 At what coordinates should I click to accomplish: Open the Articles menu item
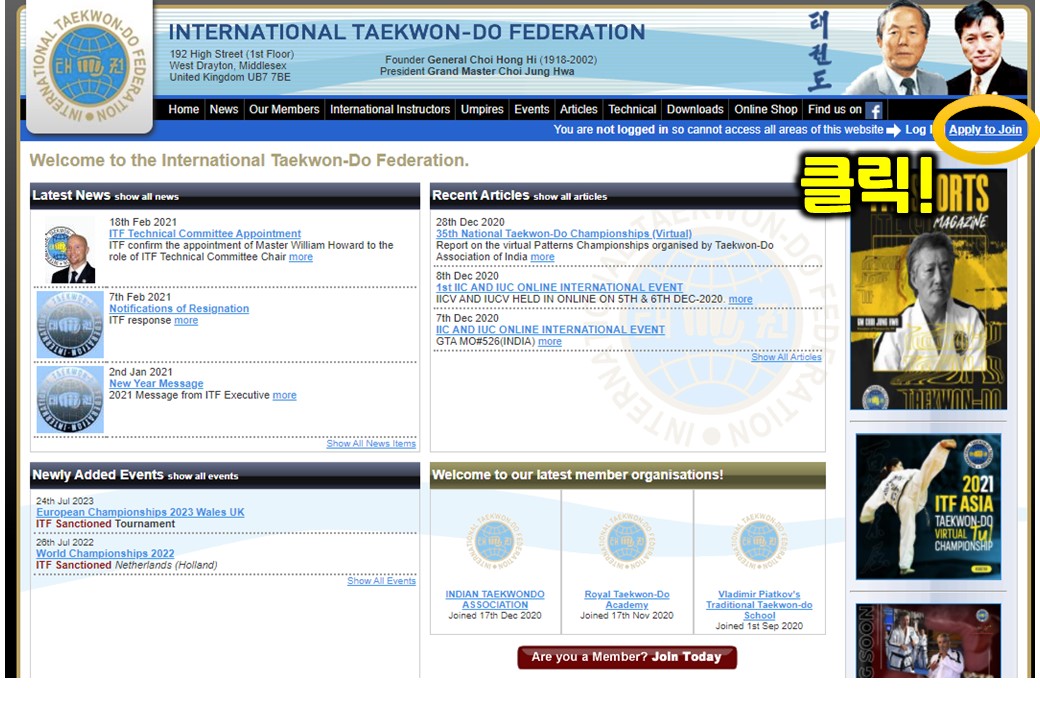(x=578, y=109)
